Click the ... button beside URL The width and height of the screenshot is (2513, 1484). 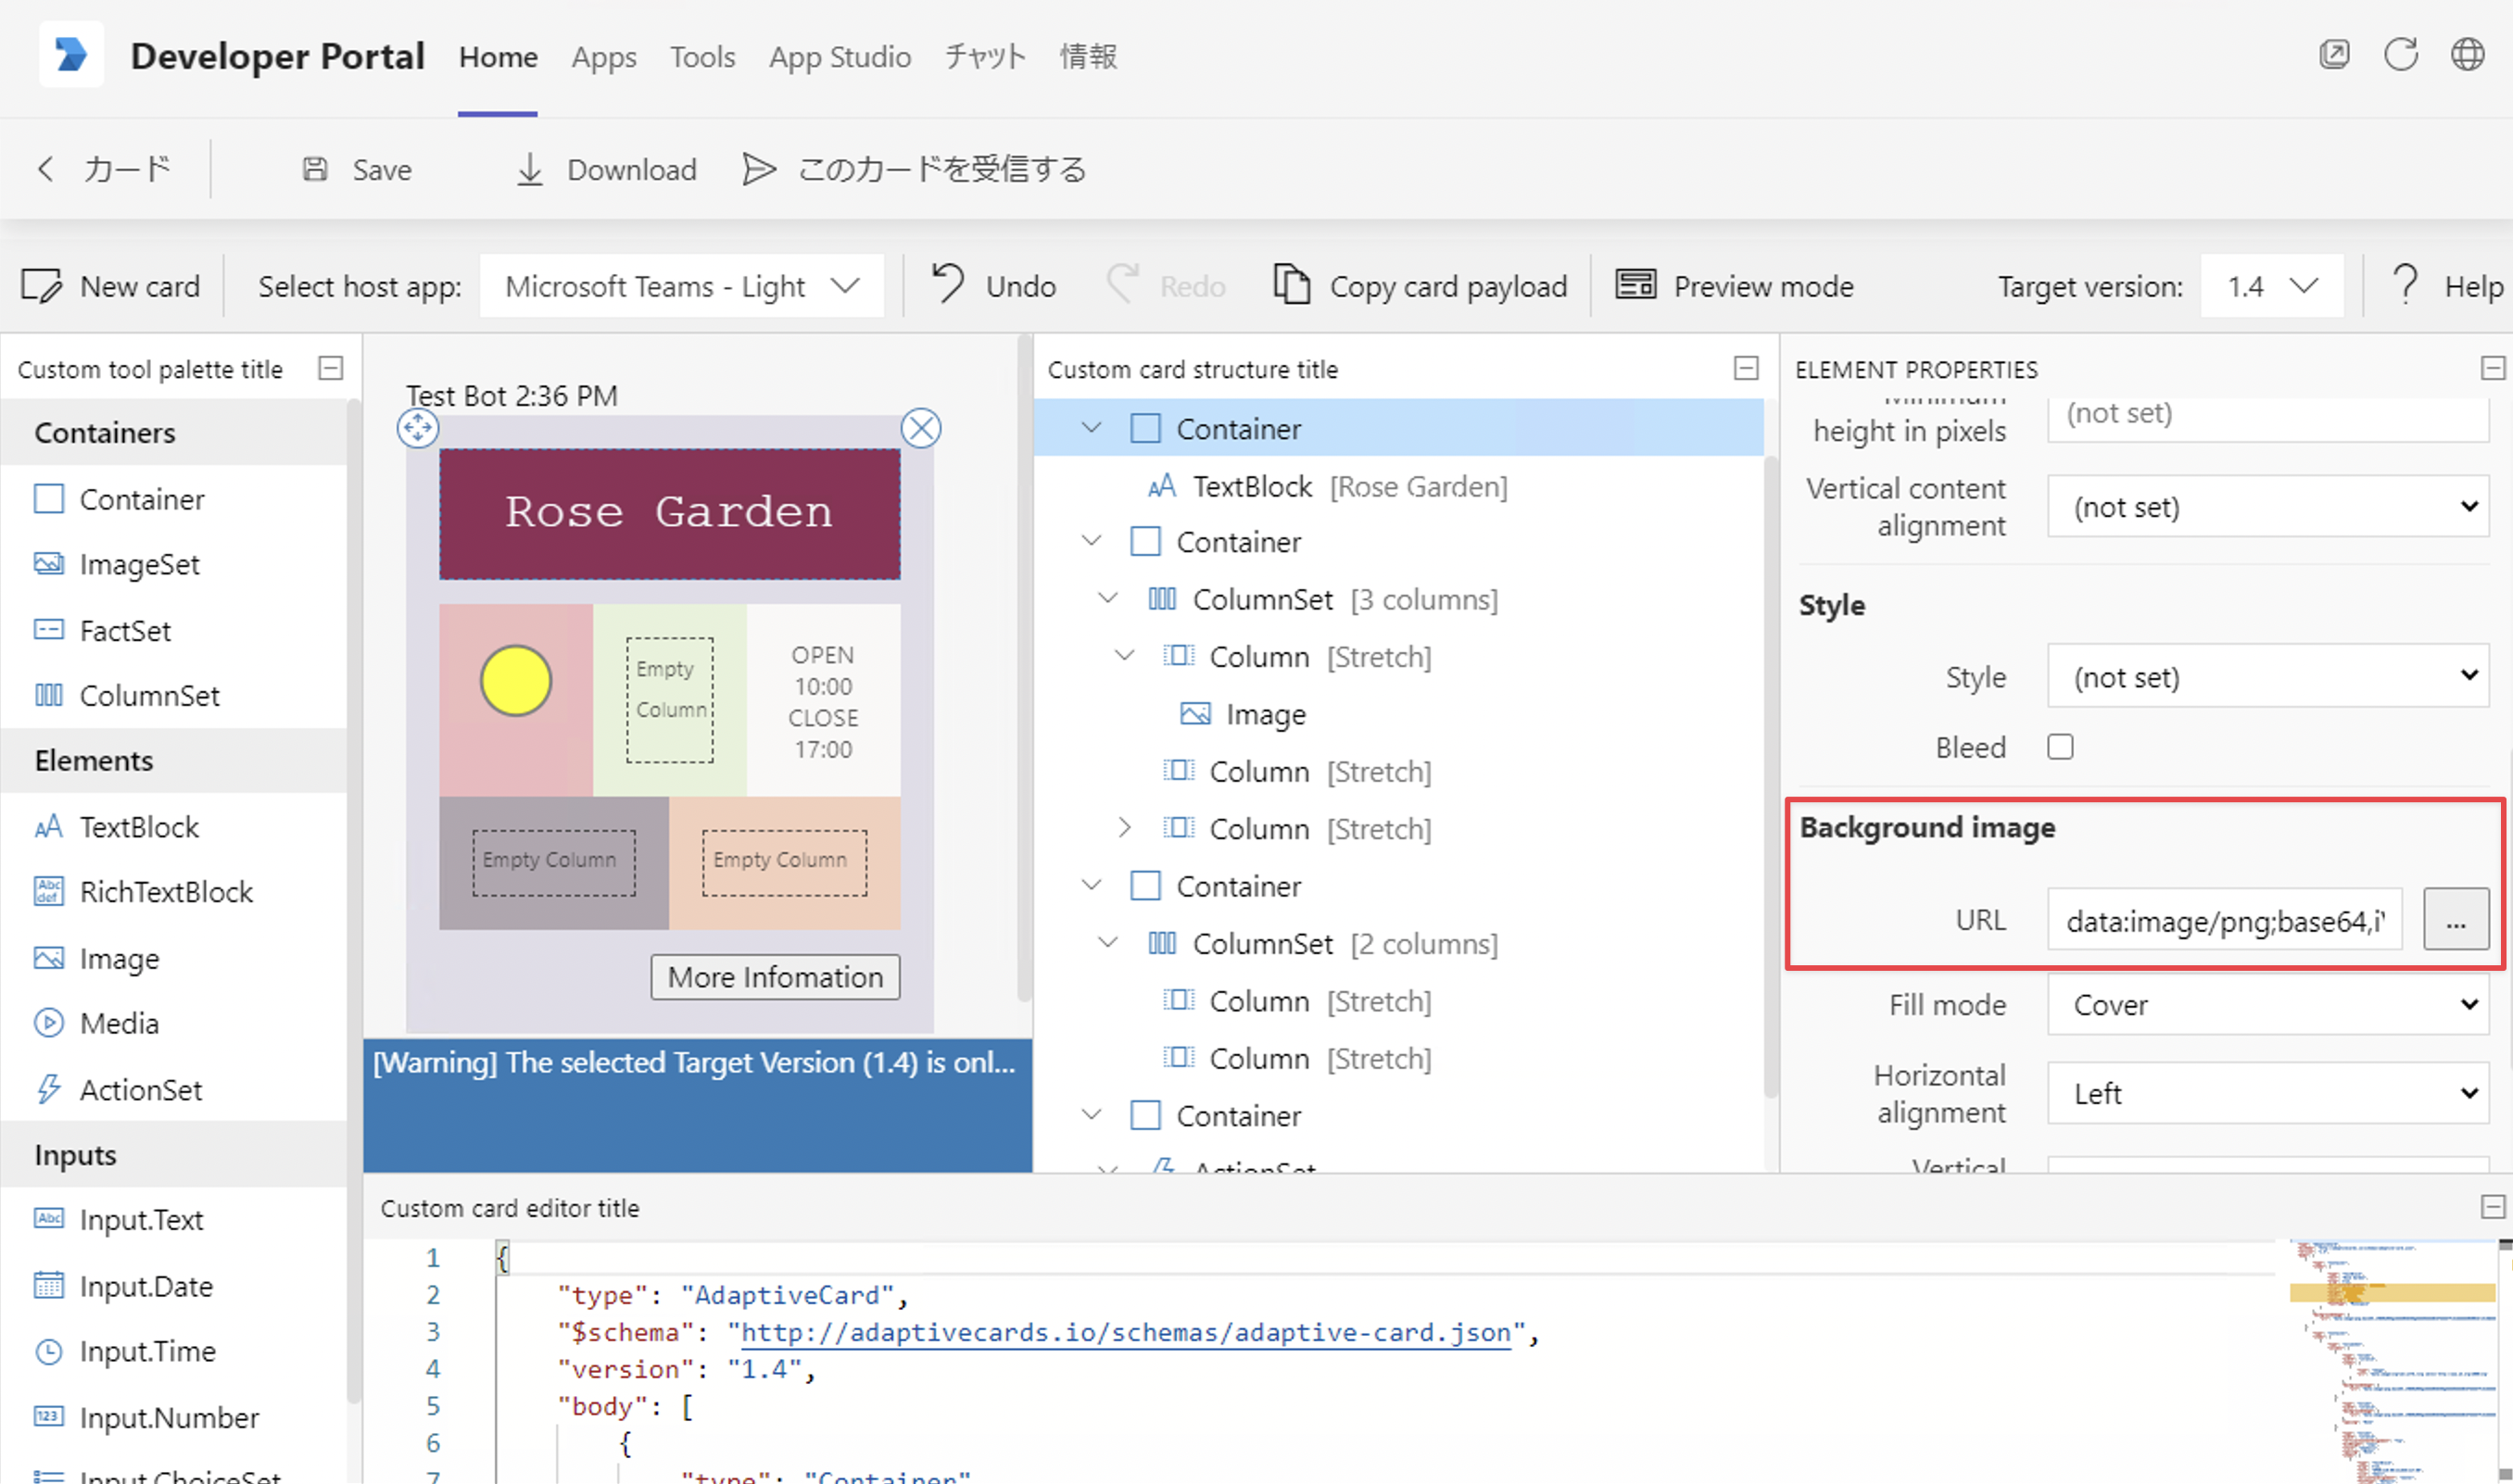tap(2456, 920)
